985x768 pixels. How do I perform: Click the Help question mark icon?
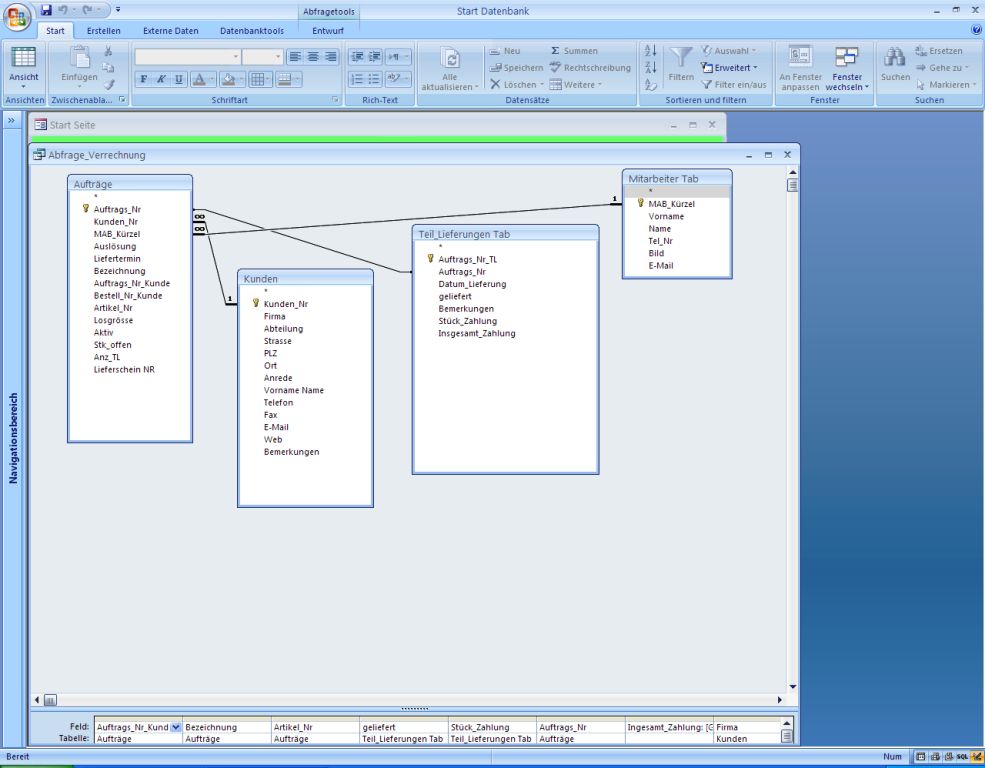coord(977,30)
